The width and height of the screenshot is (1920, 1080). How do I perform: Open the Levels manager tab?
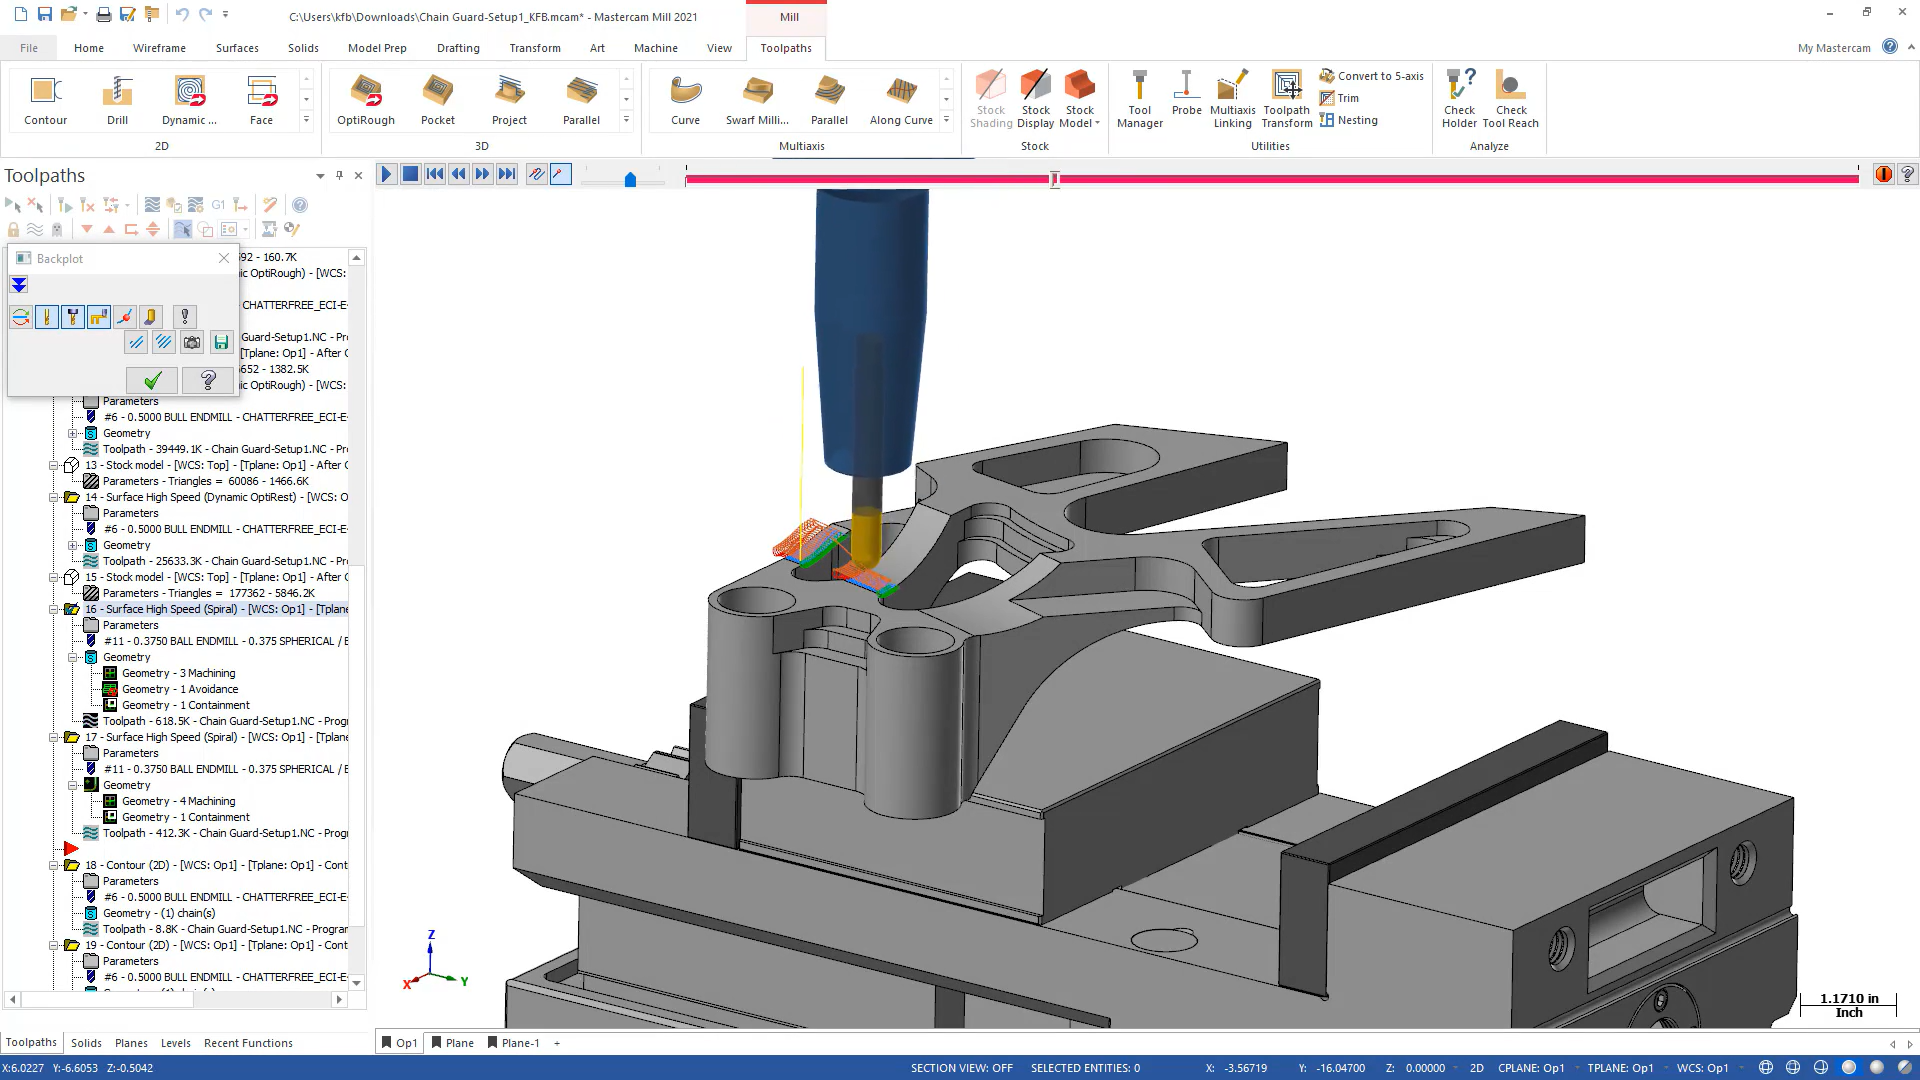175,1043
